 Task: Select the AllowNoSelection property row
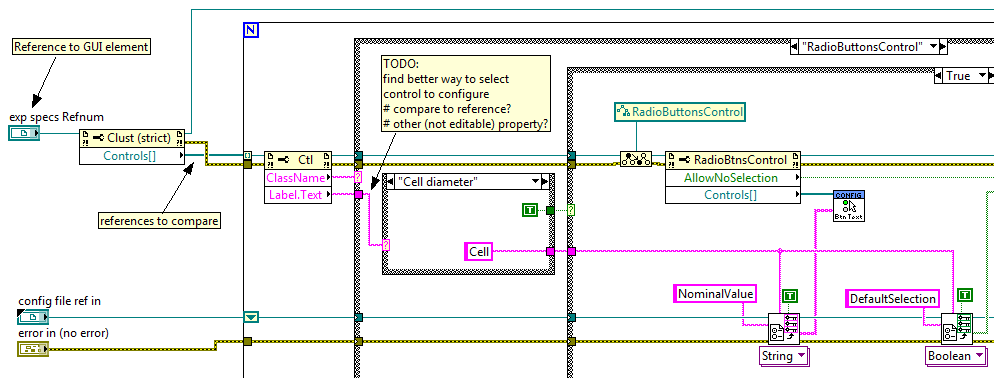[x=733, y=178]
